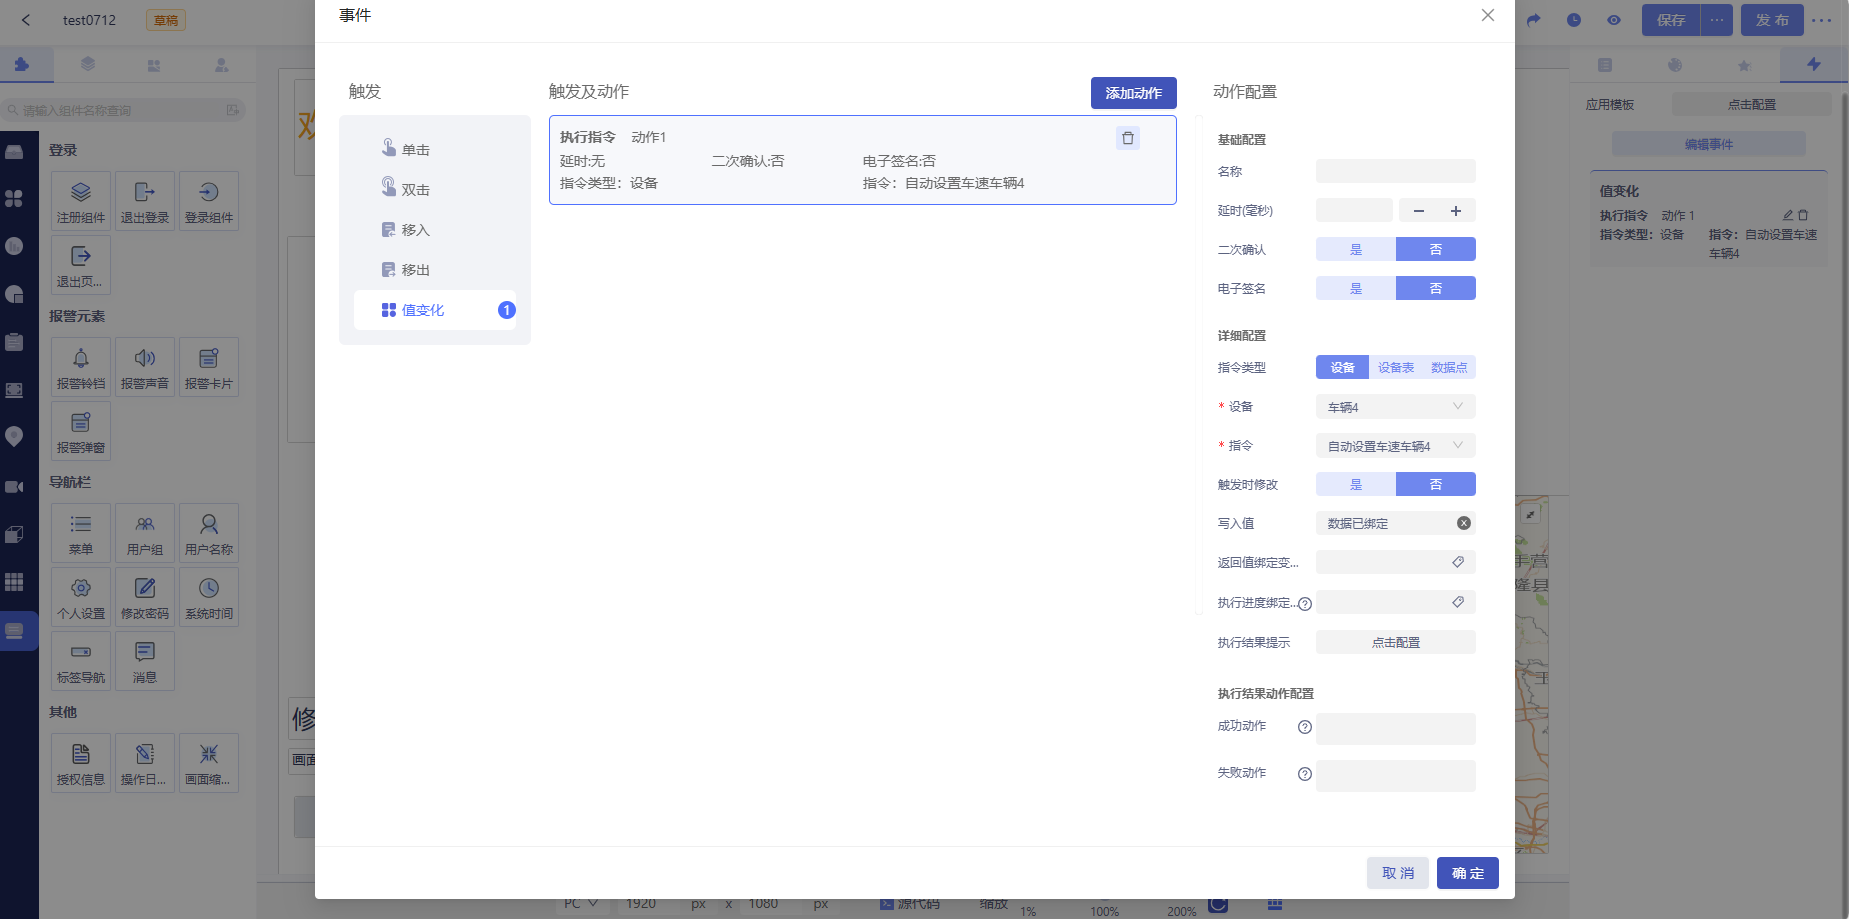The height and width of the screenshot is (919, 1849).
Task: Click the 系统时间 component
Action: click(209, 597)
